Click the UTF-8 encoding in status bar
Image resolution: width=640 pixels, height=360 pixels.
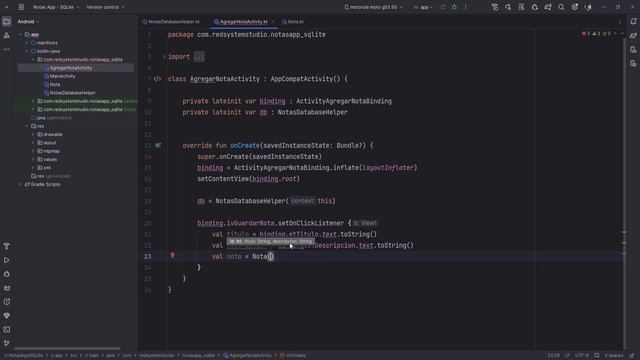pos(582,356)
